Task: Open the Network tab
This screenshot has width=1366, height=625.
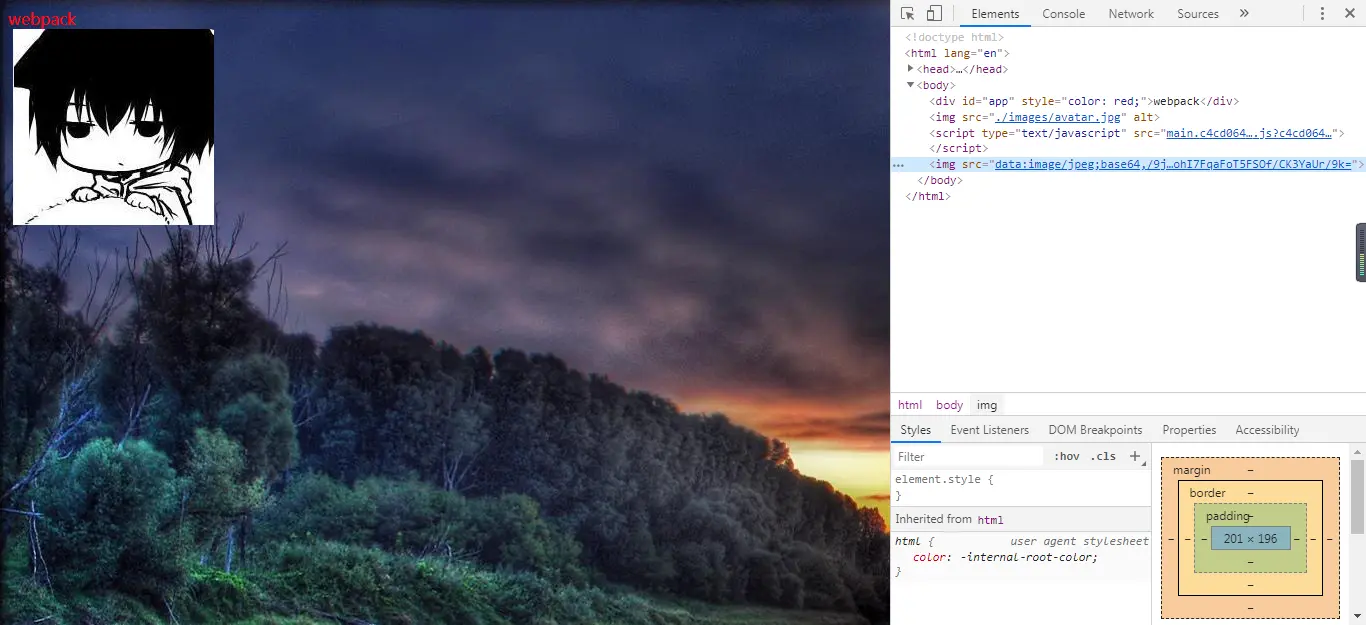Action: point(1131,14)
